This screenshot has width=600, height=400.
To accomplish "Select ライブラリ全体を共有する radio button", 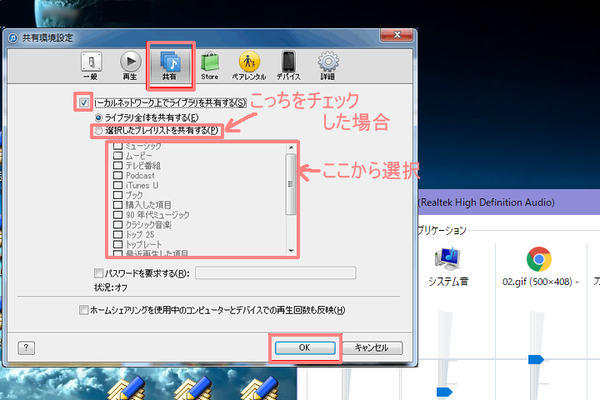I will (99, 118).
